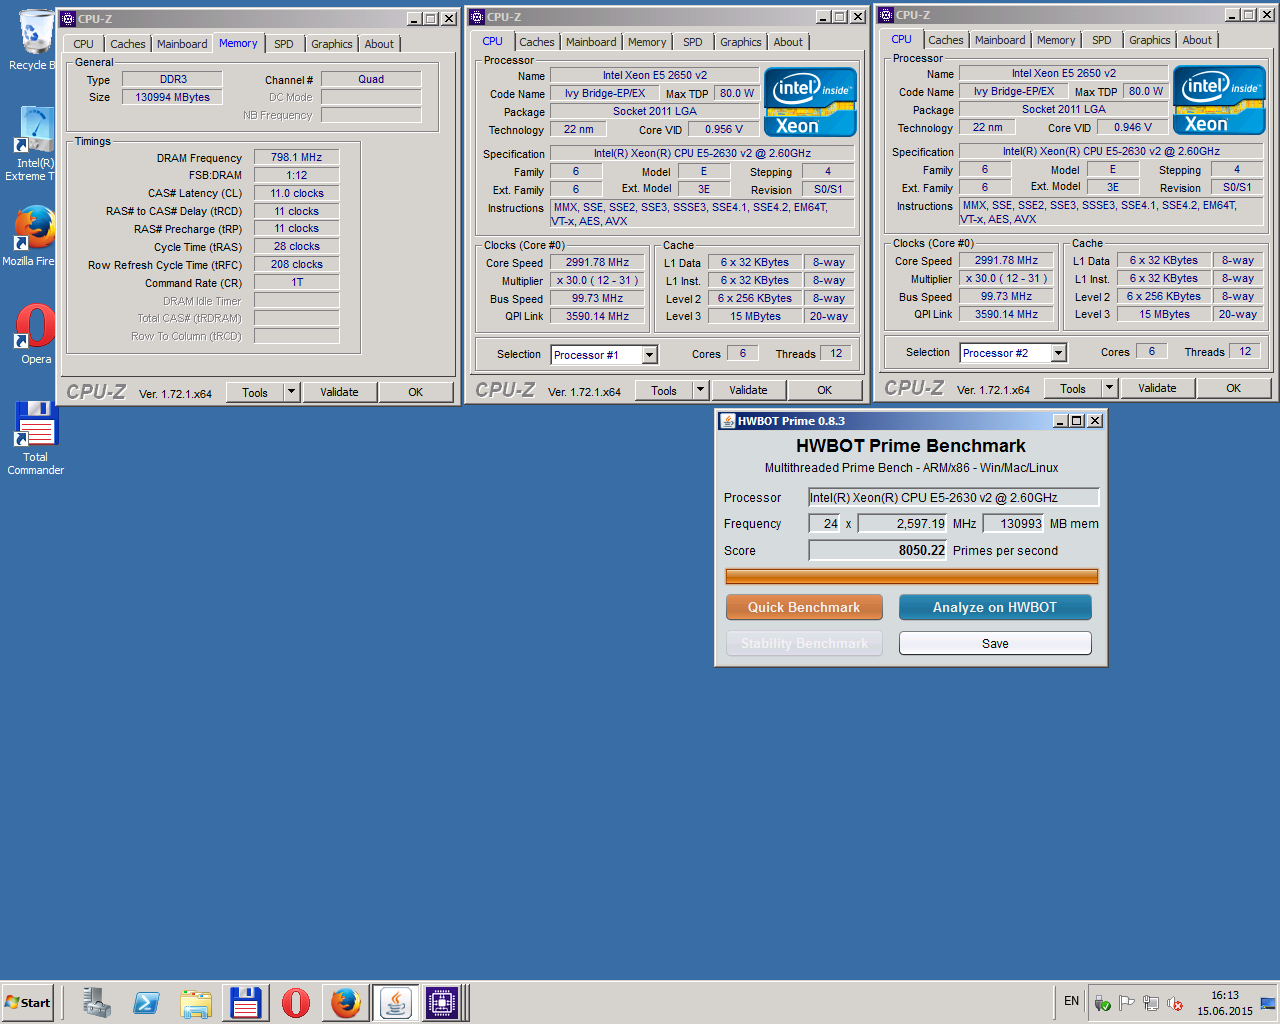Click the DRAM Frequency value 798.1 MHz
Screen dimensions: 1280x1024
pos(296,157)
